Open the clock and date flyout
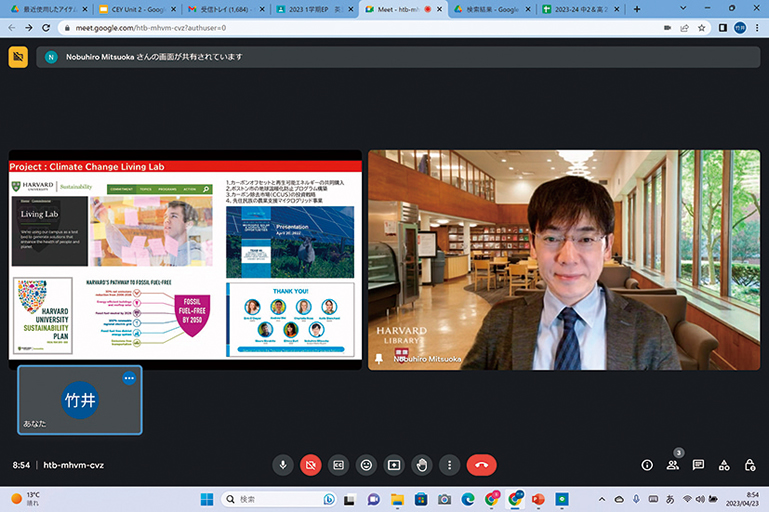The height and width of the screenshot is (512, 769). pyautogui.click(x=742, y=499)
